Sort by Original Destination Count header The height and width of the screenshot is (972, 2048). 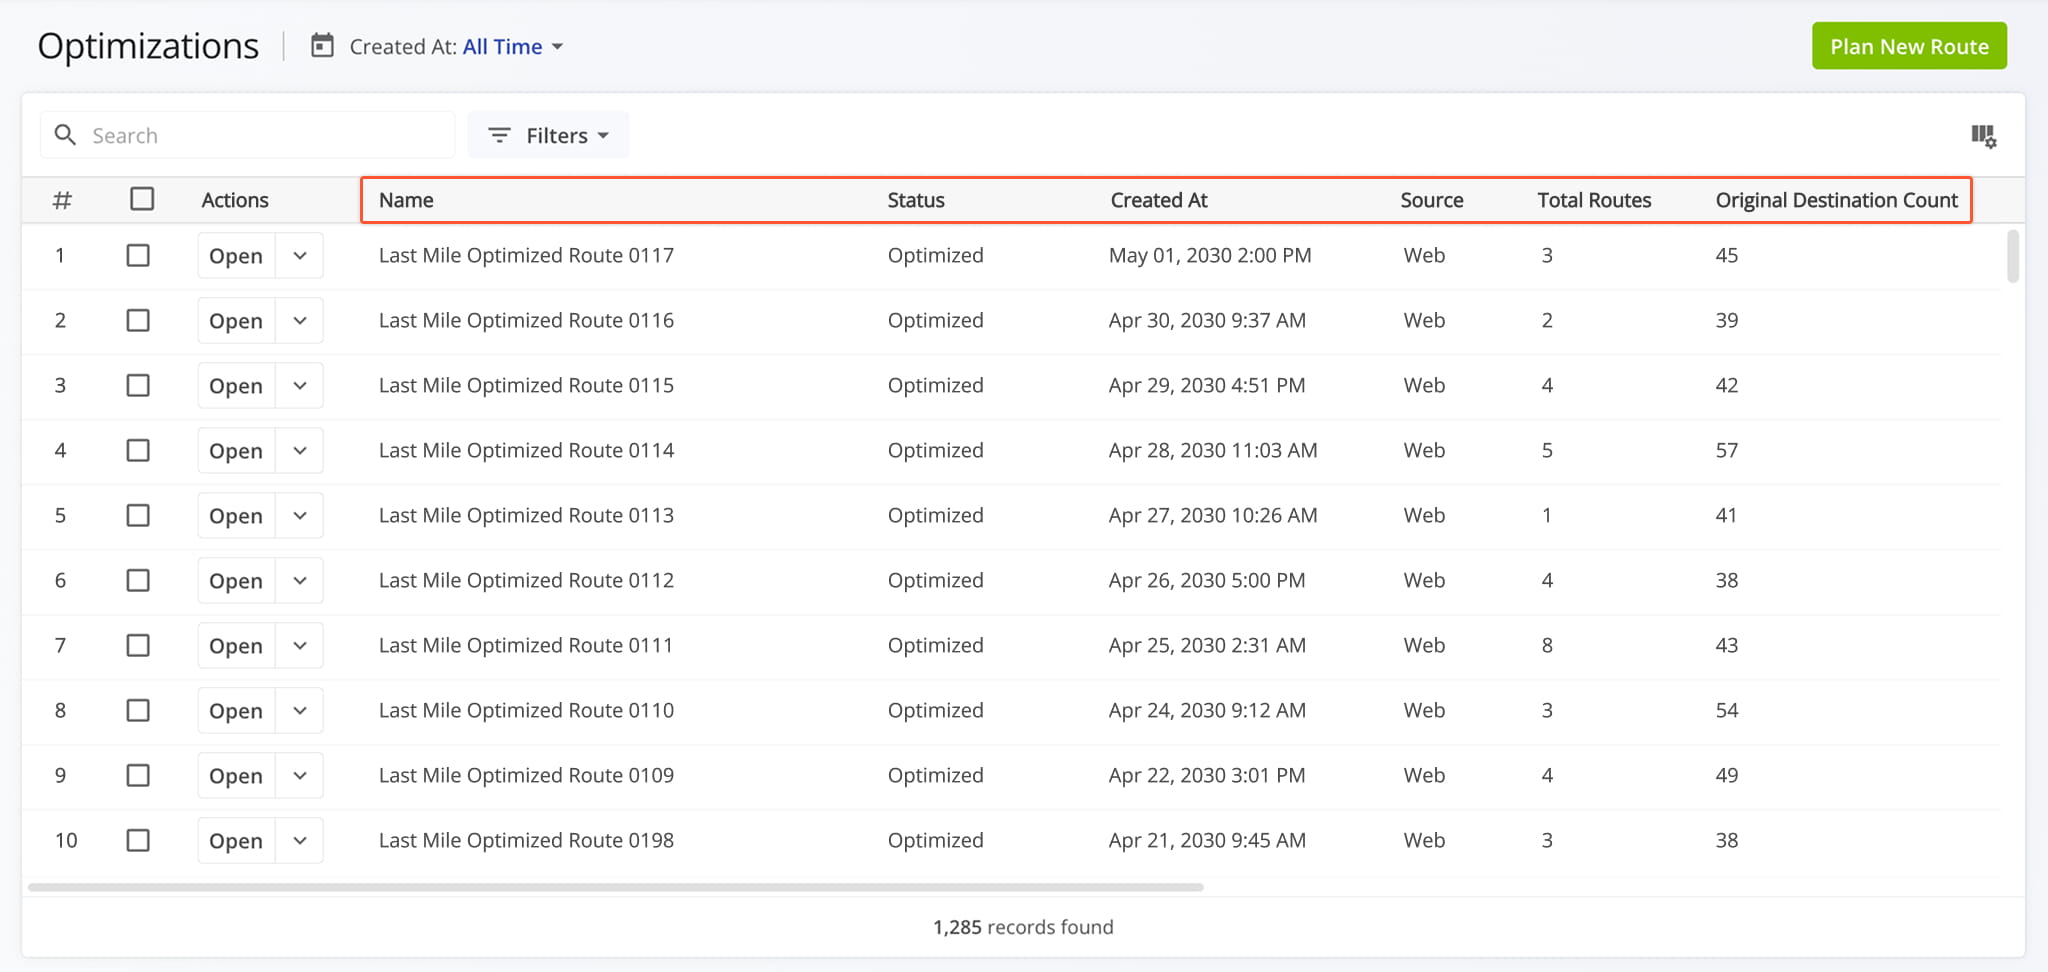(1837, 200)
